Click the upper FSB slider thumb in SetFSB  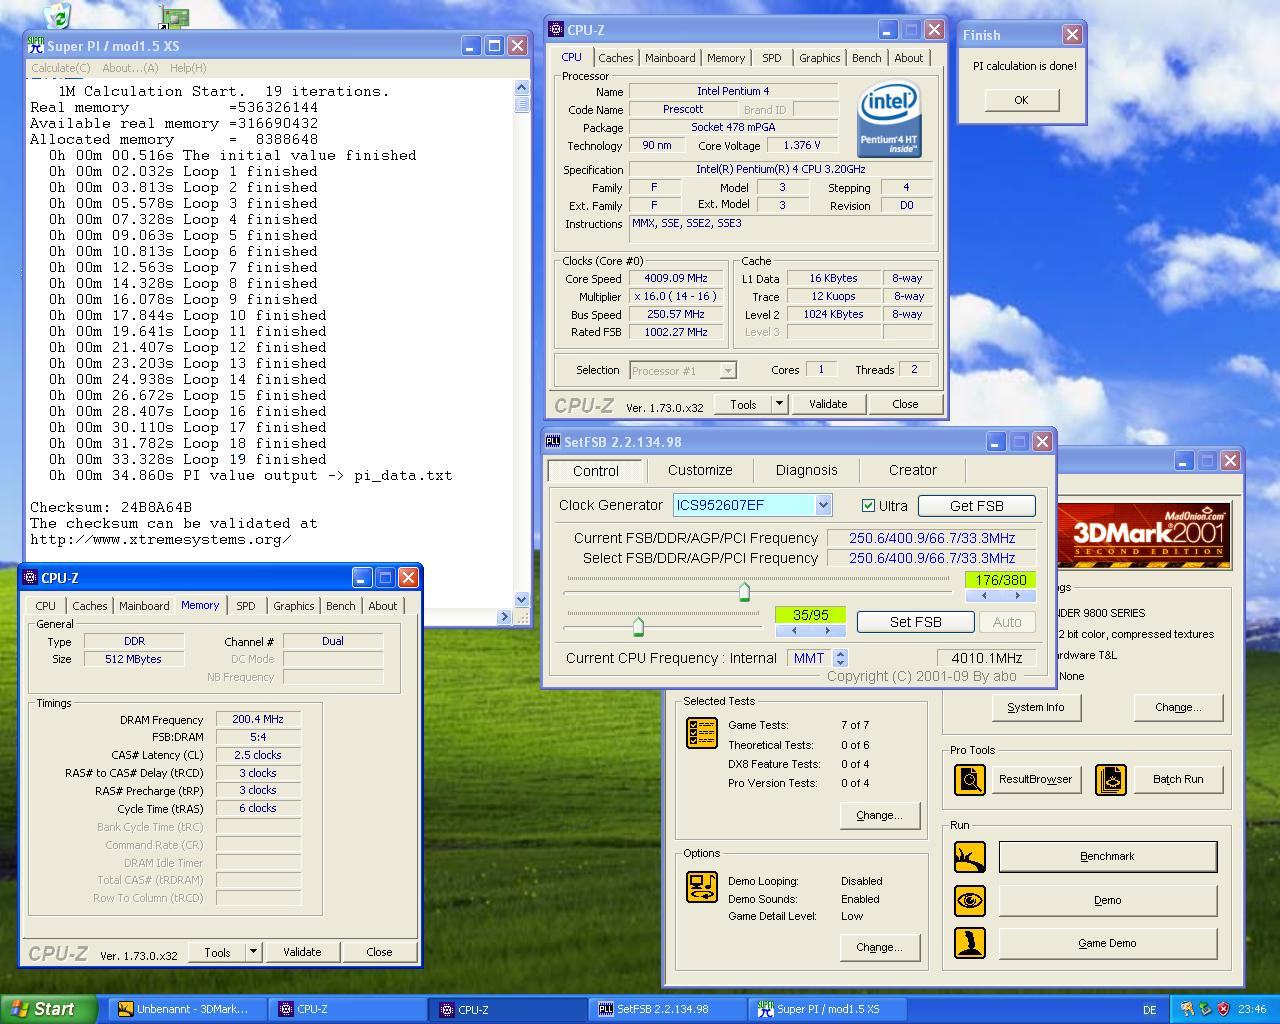(x=744, y=591)
